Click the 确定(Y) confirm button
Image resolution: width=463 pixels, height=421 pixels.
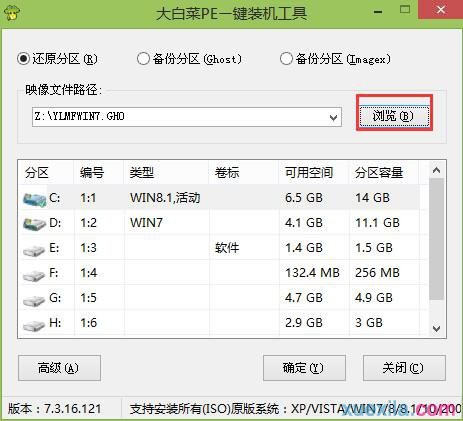[304, 368]
